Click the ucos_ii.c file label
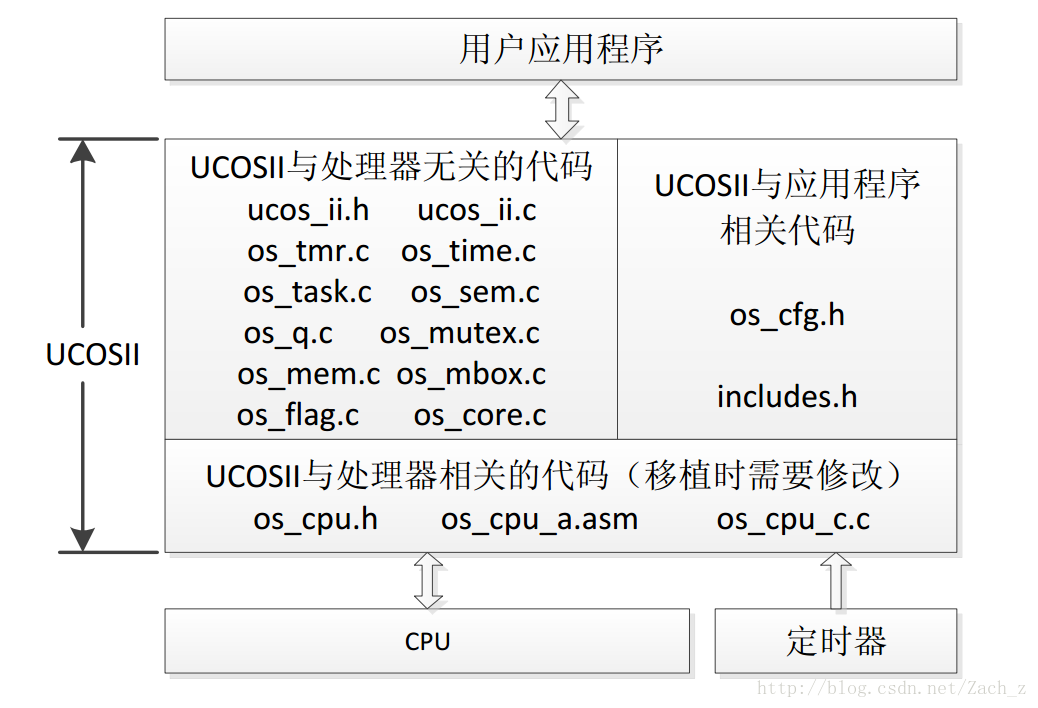1038x708 pixels. 477,211
